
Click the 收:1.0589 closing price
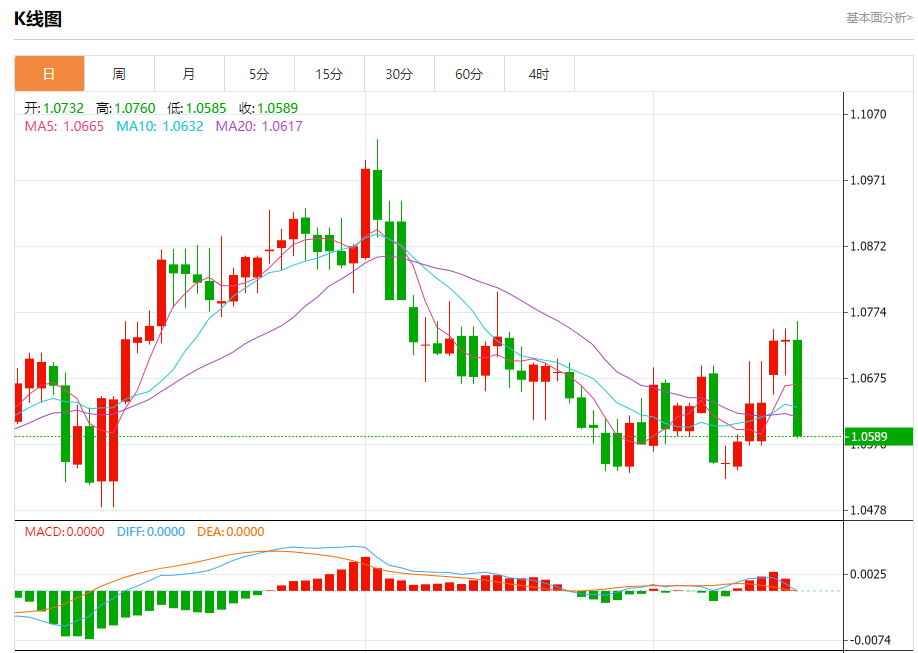[269, 108]
